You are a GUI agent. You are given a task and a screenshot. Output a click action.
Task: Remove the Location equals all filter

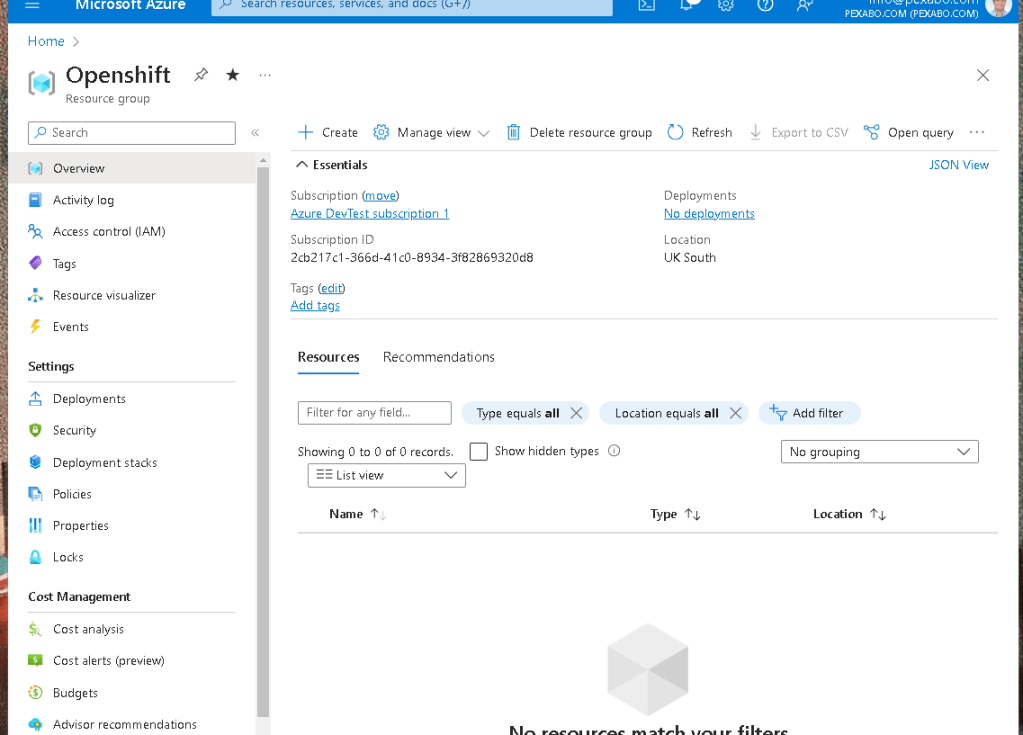pos(735,413)
